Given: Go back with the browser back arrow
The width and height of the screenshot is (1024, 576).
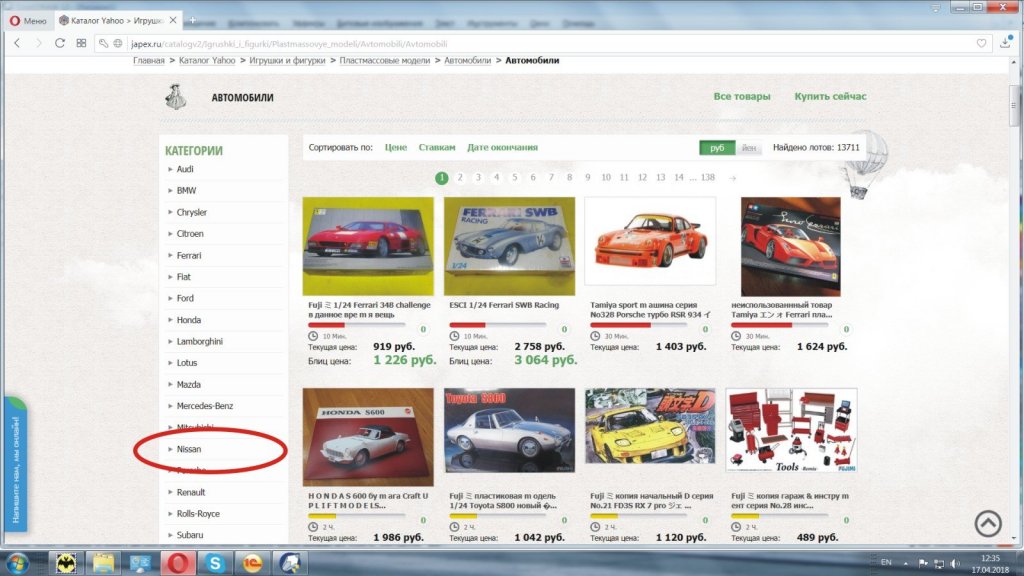Looking at the screenshot, I should pyautogui.click(x=17, y=43).
